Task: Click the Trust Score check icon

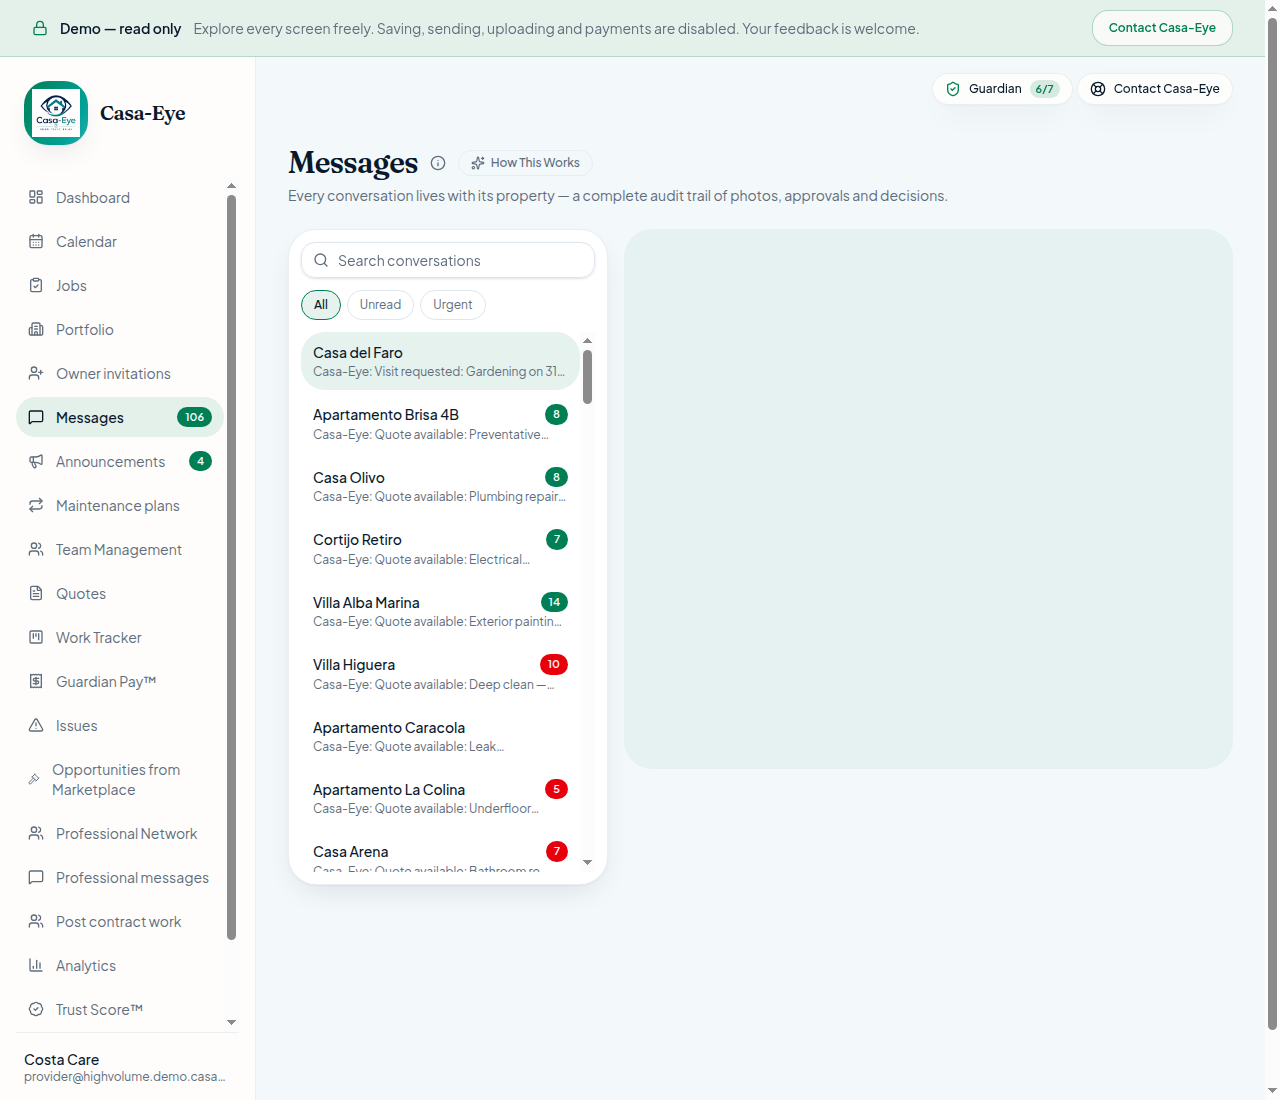Action: click(x=36, y=1009)
